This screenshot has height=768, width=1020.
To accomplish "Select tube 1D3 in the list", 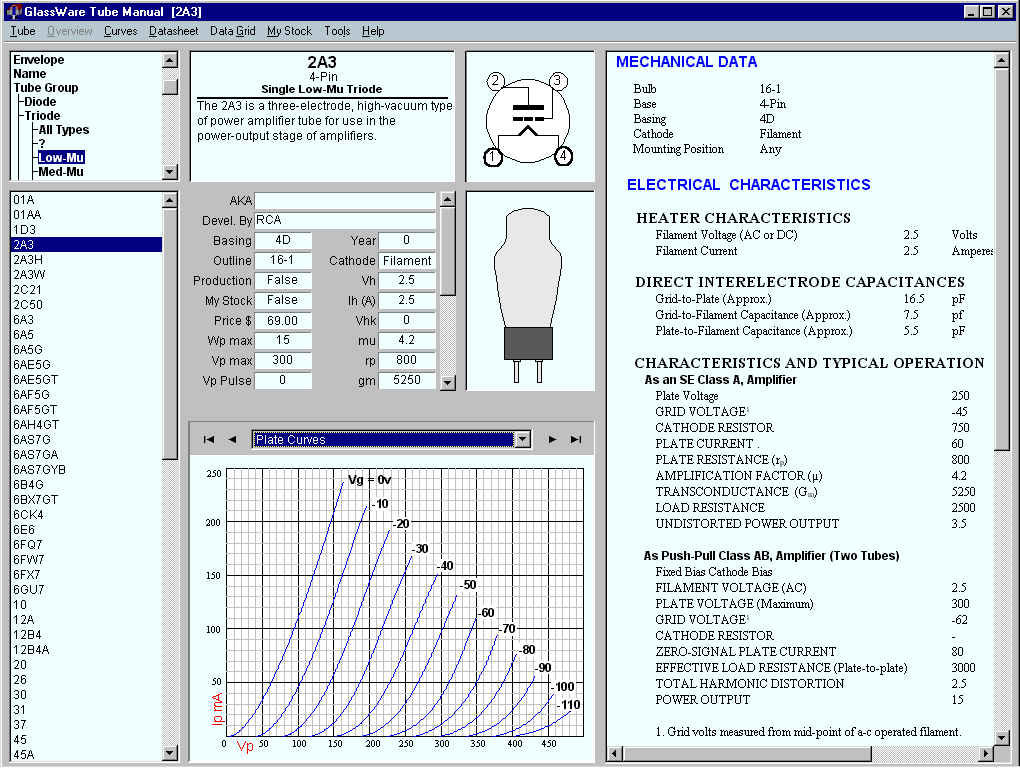I will (x=87, y=230).
